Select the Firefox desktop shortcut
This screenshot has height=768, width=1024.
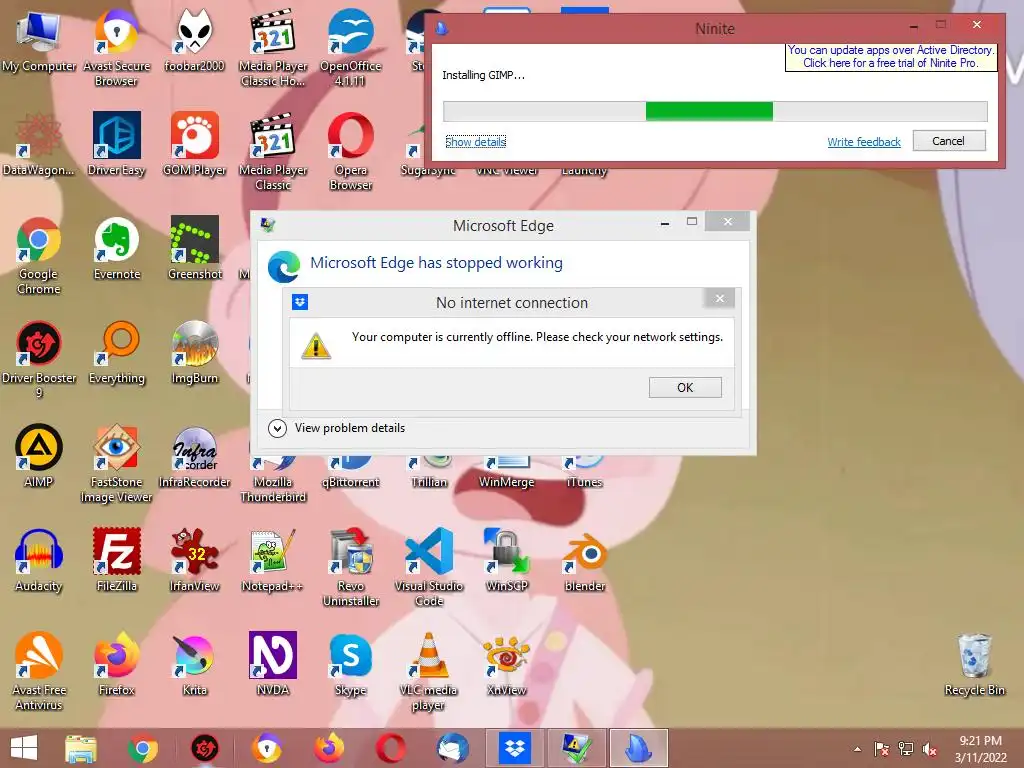pos(116,664)
